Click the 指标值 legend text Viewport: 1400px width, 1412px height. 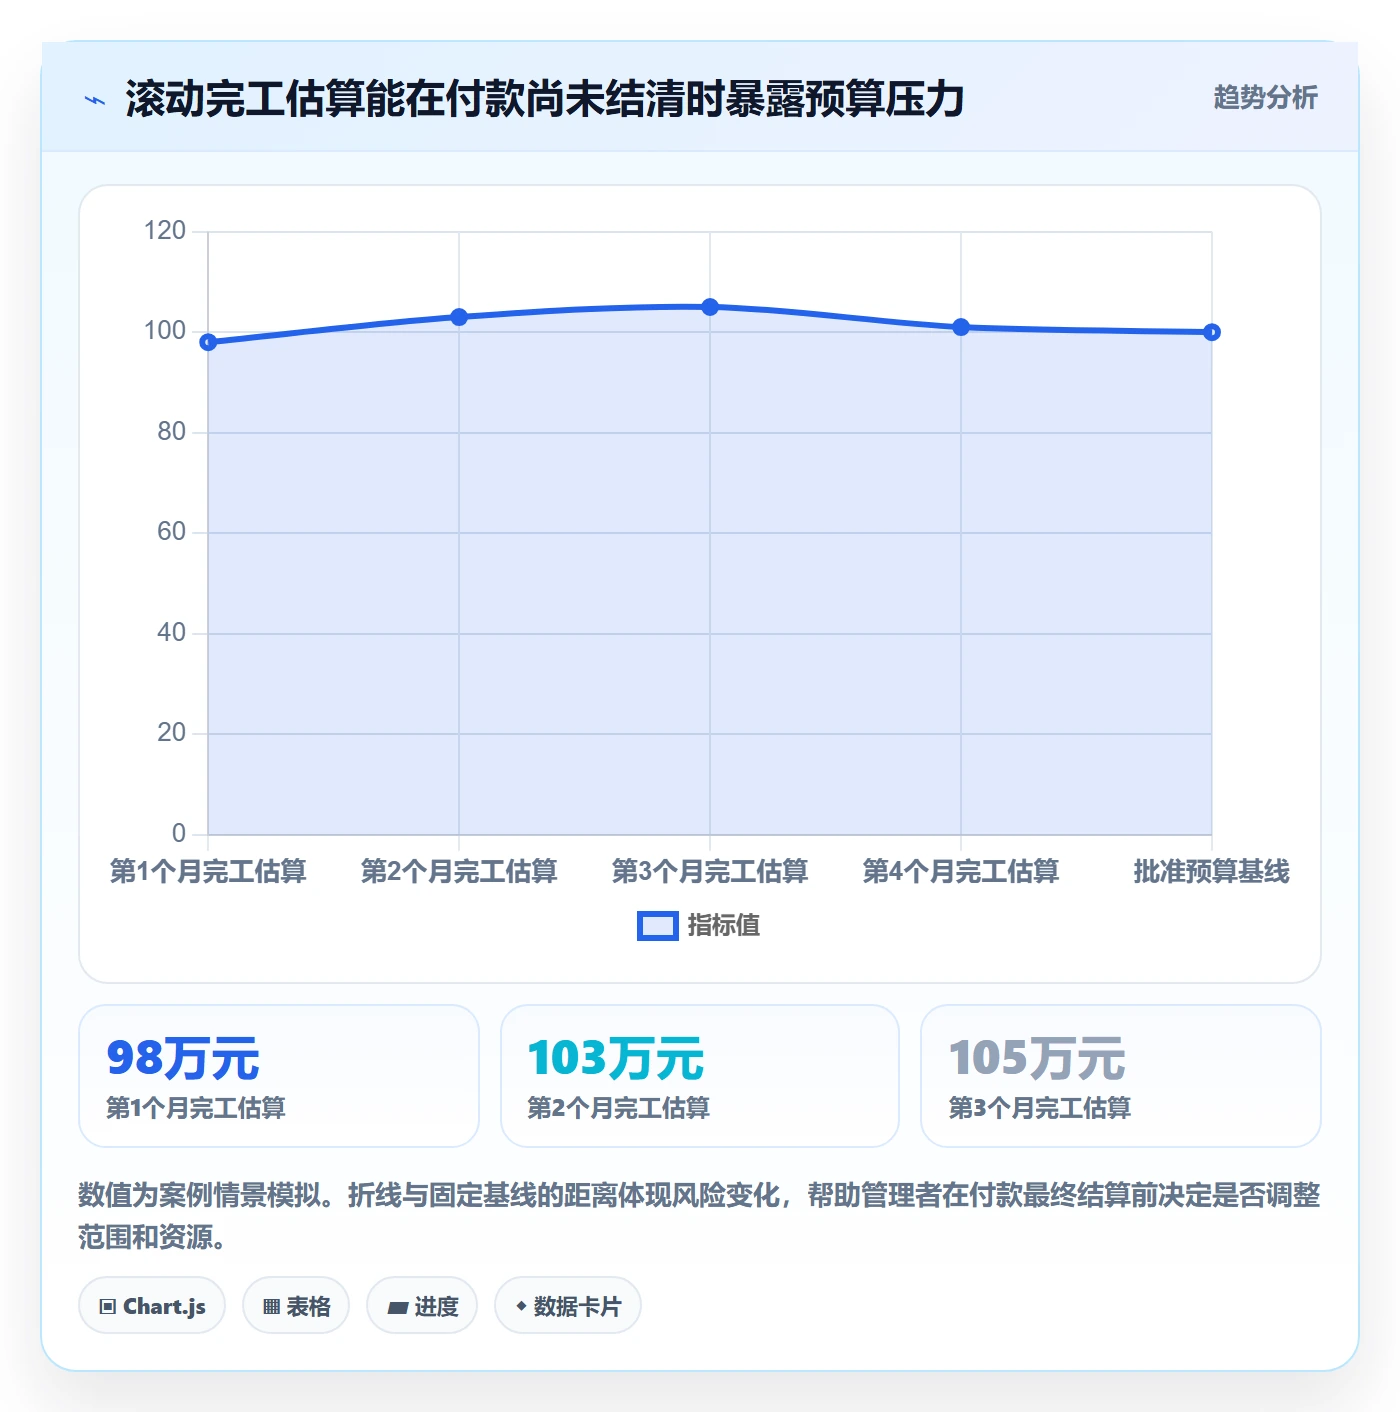coord(724,926)
